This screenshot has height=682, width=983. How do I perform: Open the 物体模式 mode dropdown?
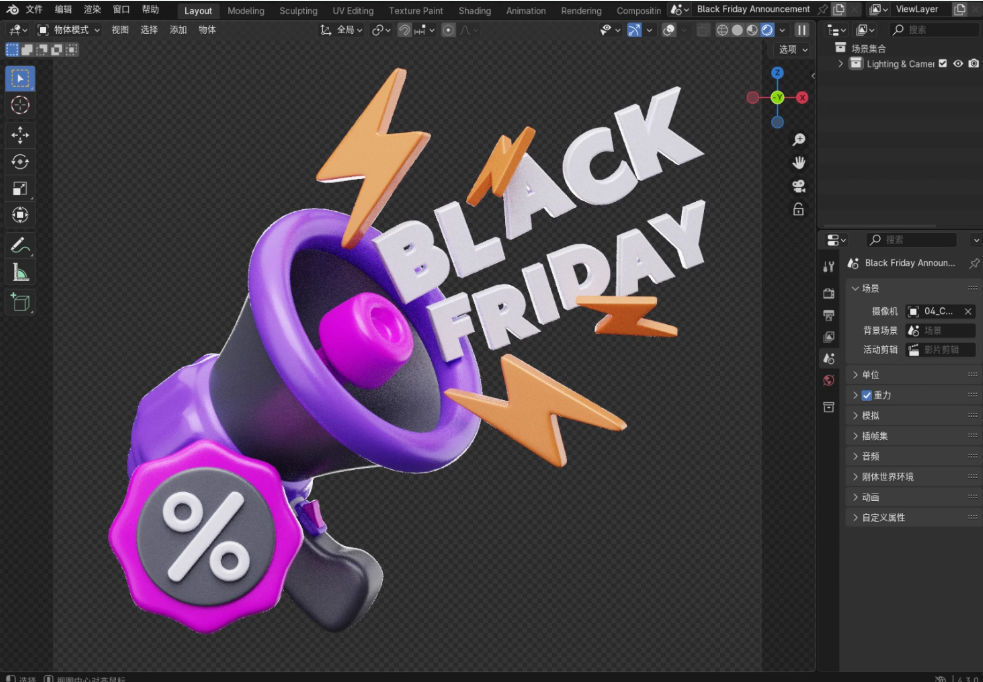point(68,30)
